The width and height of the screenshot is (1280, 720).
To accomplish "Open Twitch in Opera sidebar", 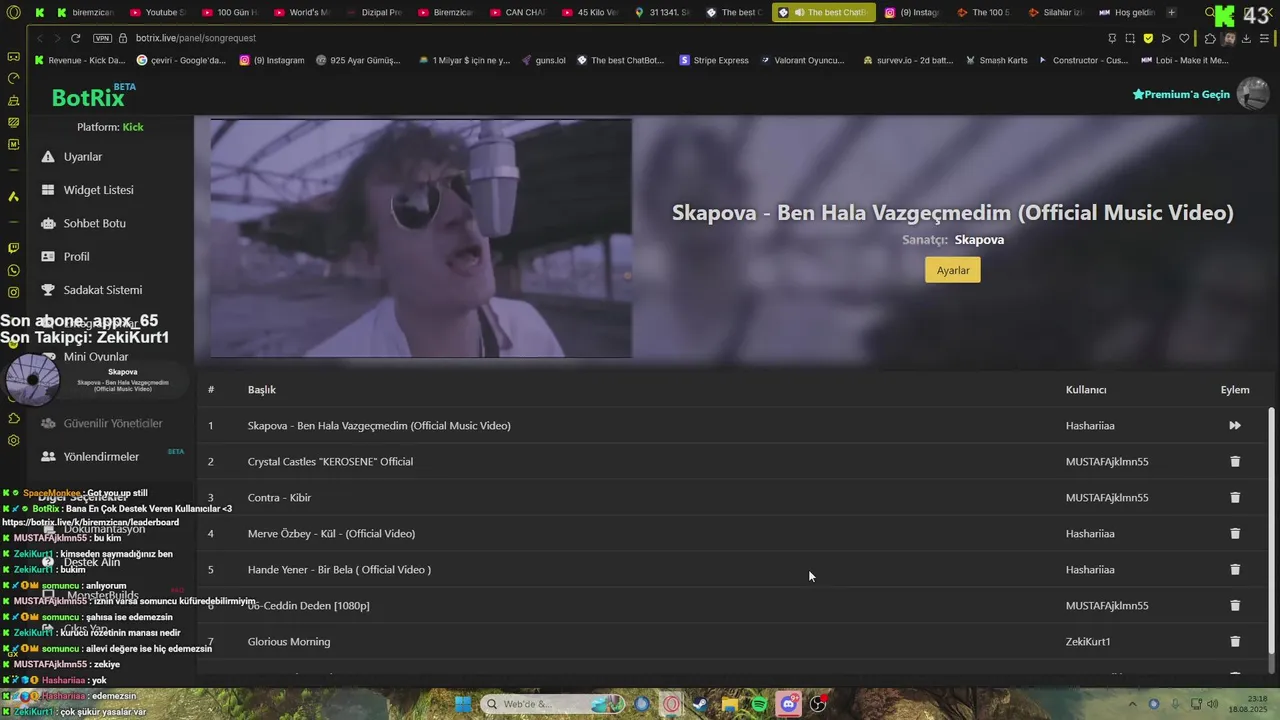I will (x=13, y=247).
